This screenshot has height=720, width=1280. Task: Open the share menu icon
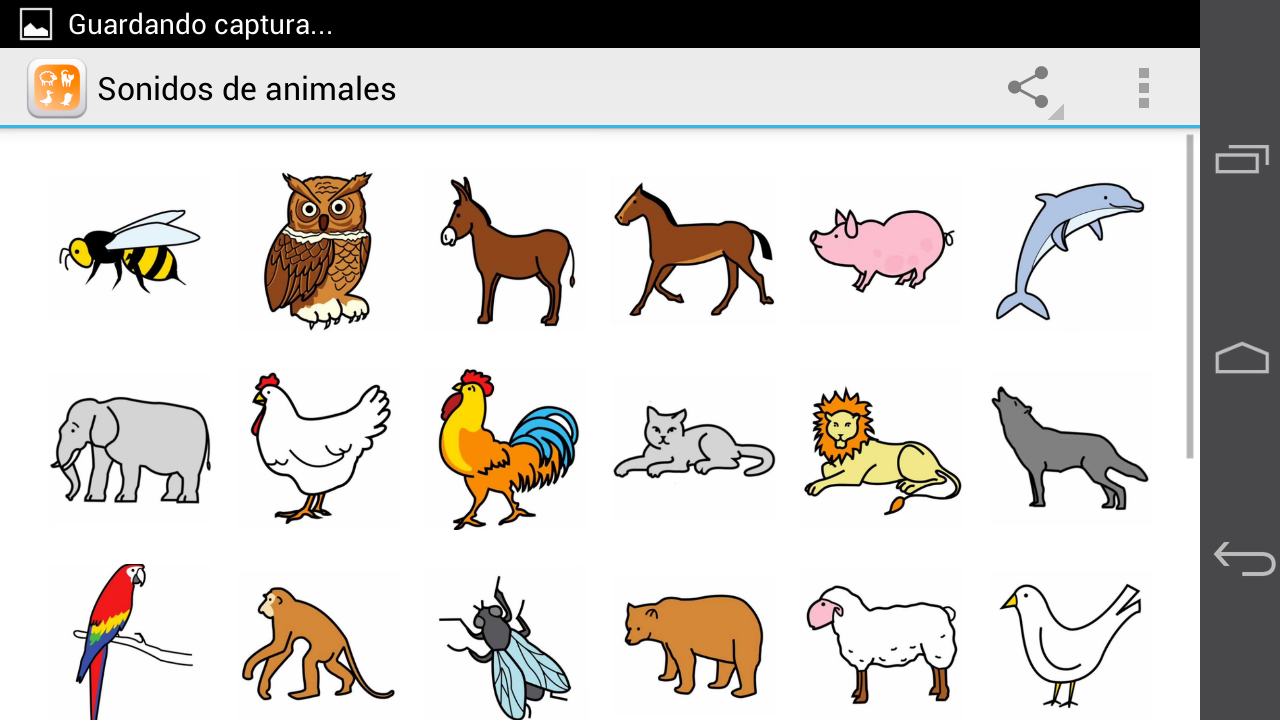click(x=1030, y=88)
